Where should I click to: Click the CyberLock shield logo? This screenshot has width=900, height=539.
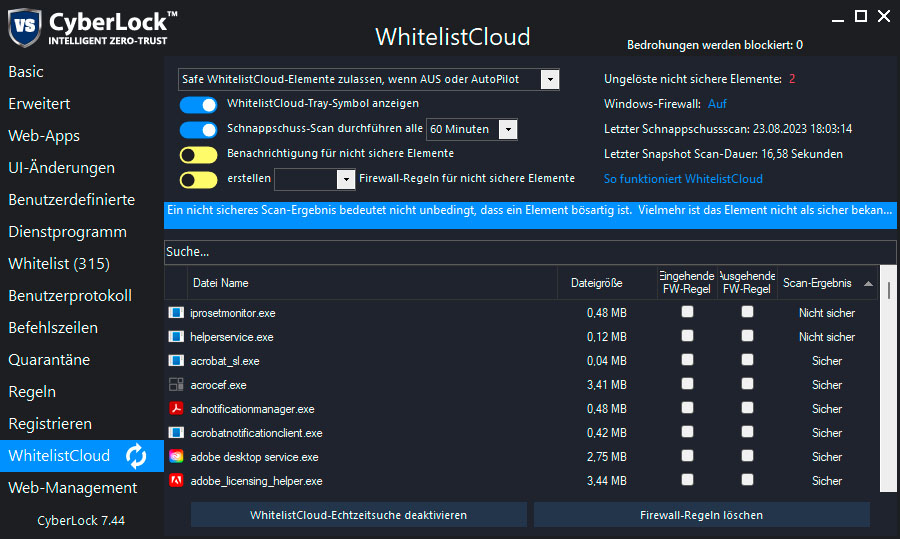pyautogui.click(x=25, y=27)
